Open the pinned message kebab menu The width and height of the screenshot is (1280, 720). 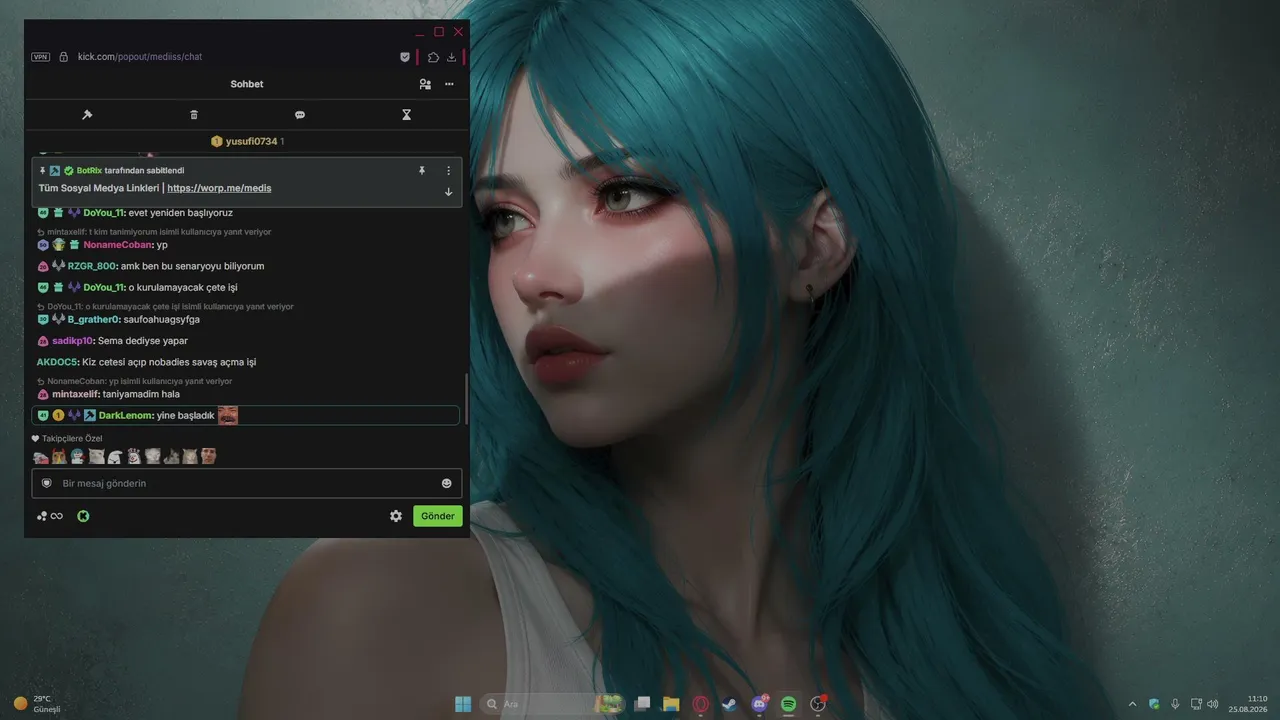tap(448, 171)
